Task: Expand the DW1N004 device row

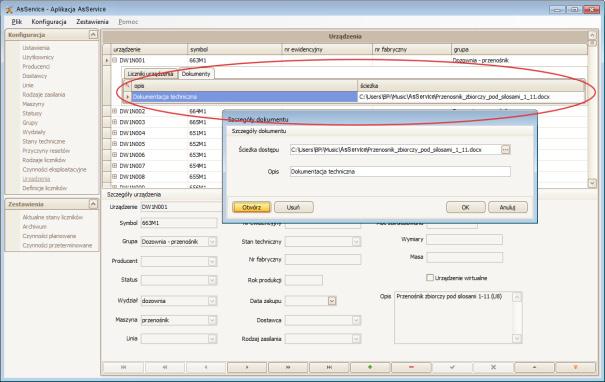Action: [115, 133]
